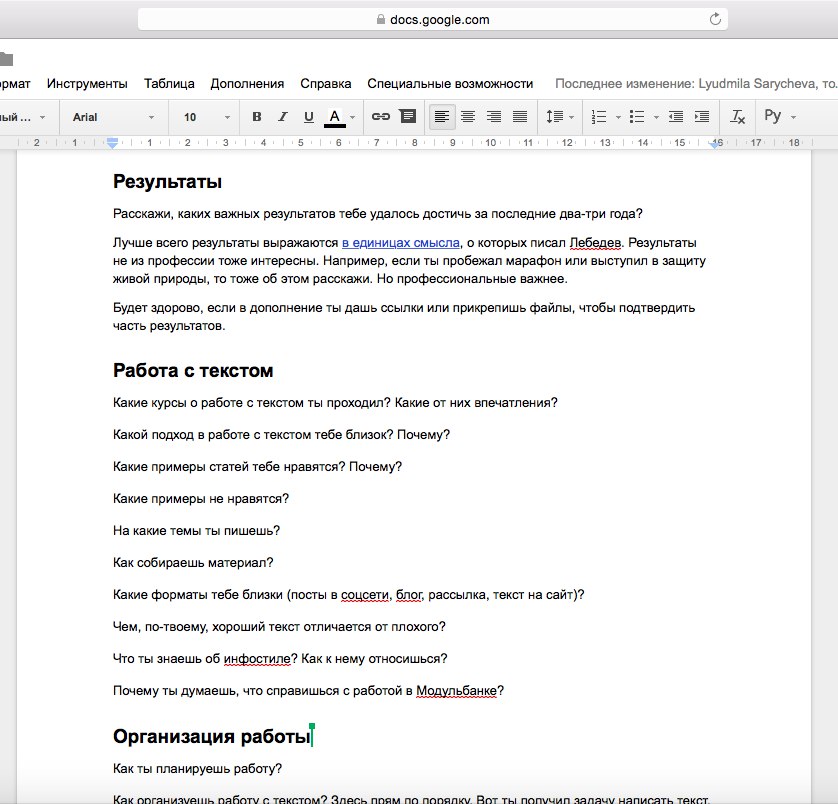The height and width of the screenshot is (804, 838).
Task: Open the Таблица menu
Action: tap(169, 83)
